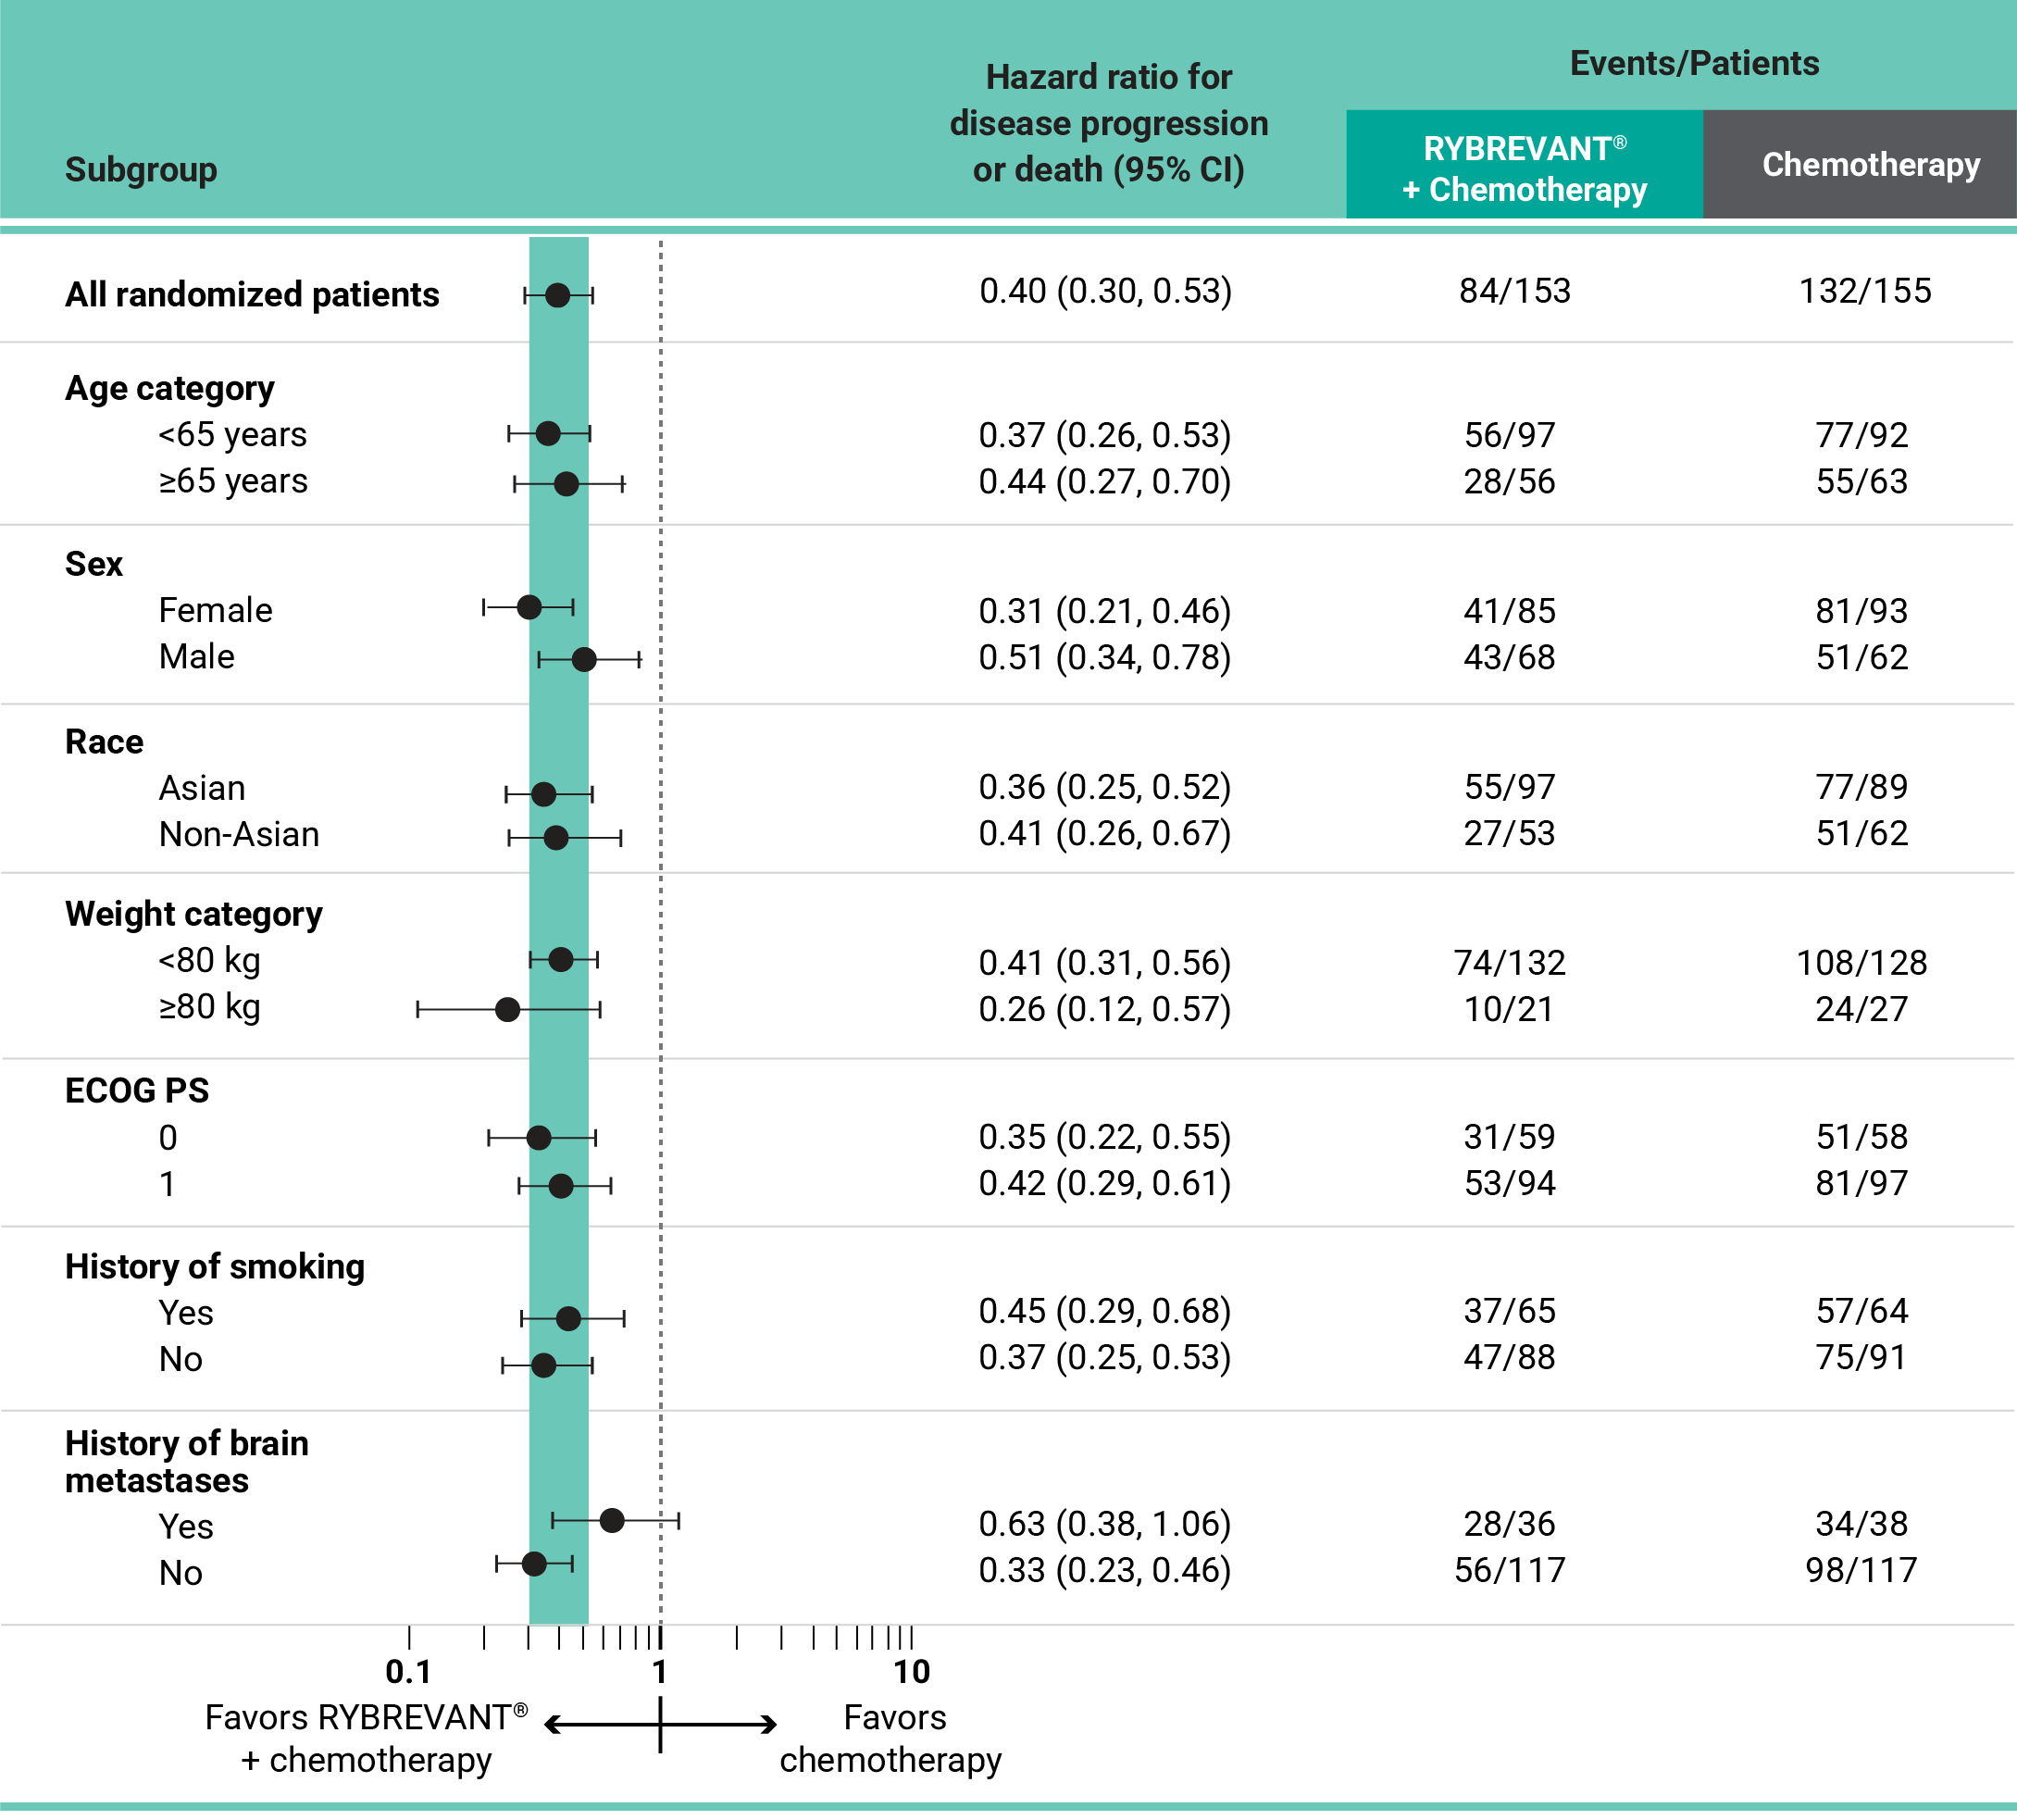Click the '<80 kg' subgroup label
2017x1820 pixels.
[x=210, y=961]
